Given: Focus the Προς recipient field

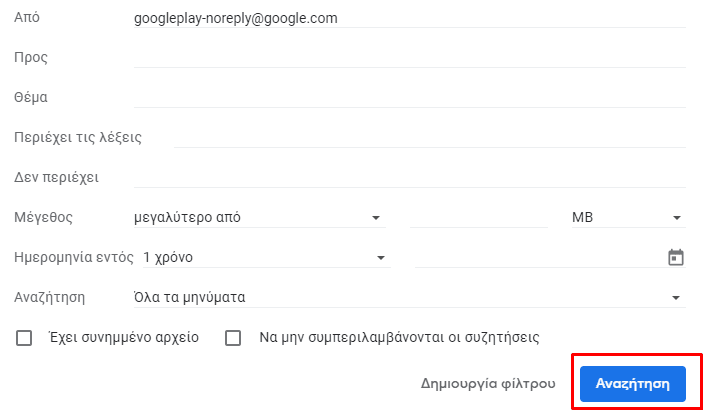Looking at the screenshot, I should (409, 58).
